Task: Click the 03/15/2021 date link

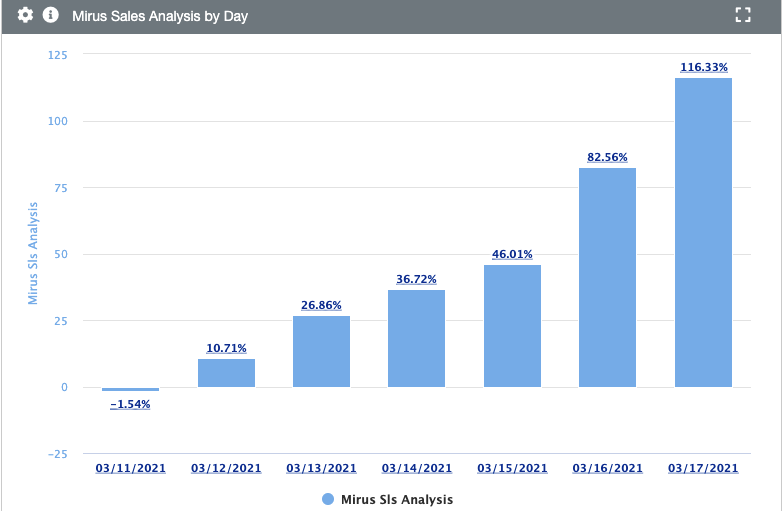Action: pos(512,468)
